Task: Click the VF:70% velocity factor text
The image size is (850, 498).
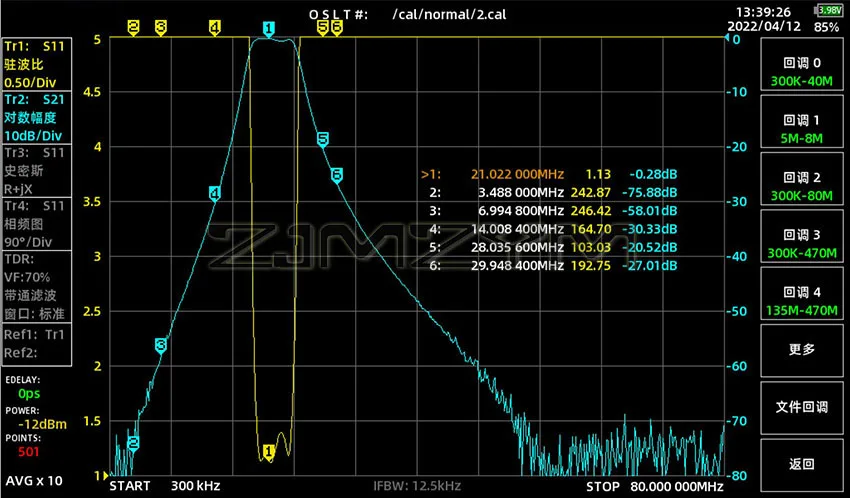Action: pos(27,277)
